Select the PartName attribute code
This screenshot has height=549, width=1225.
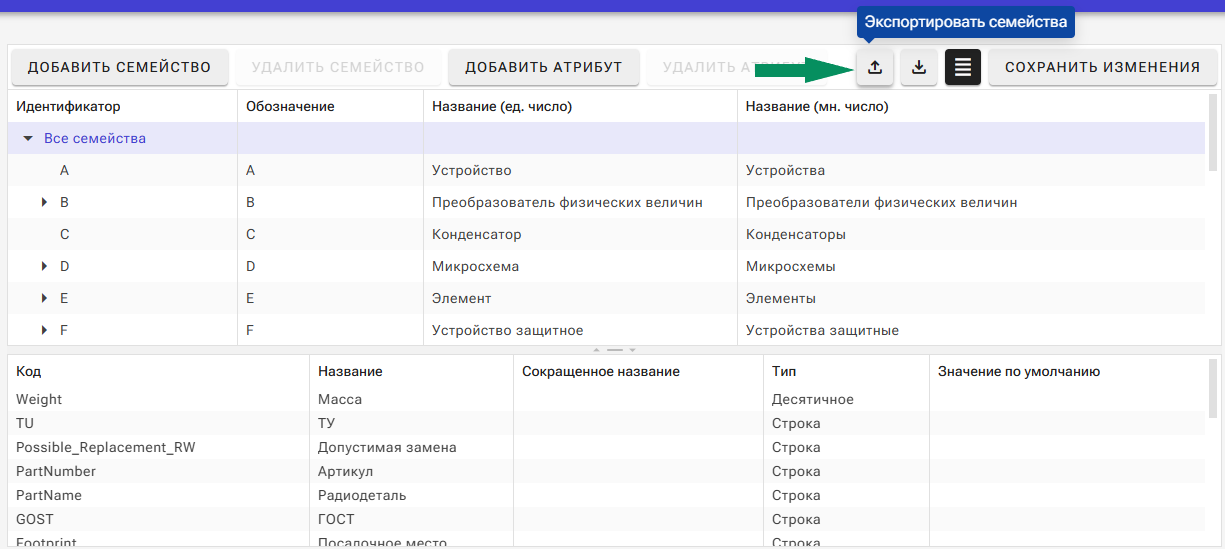[49, 496]
